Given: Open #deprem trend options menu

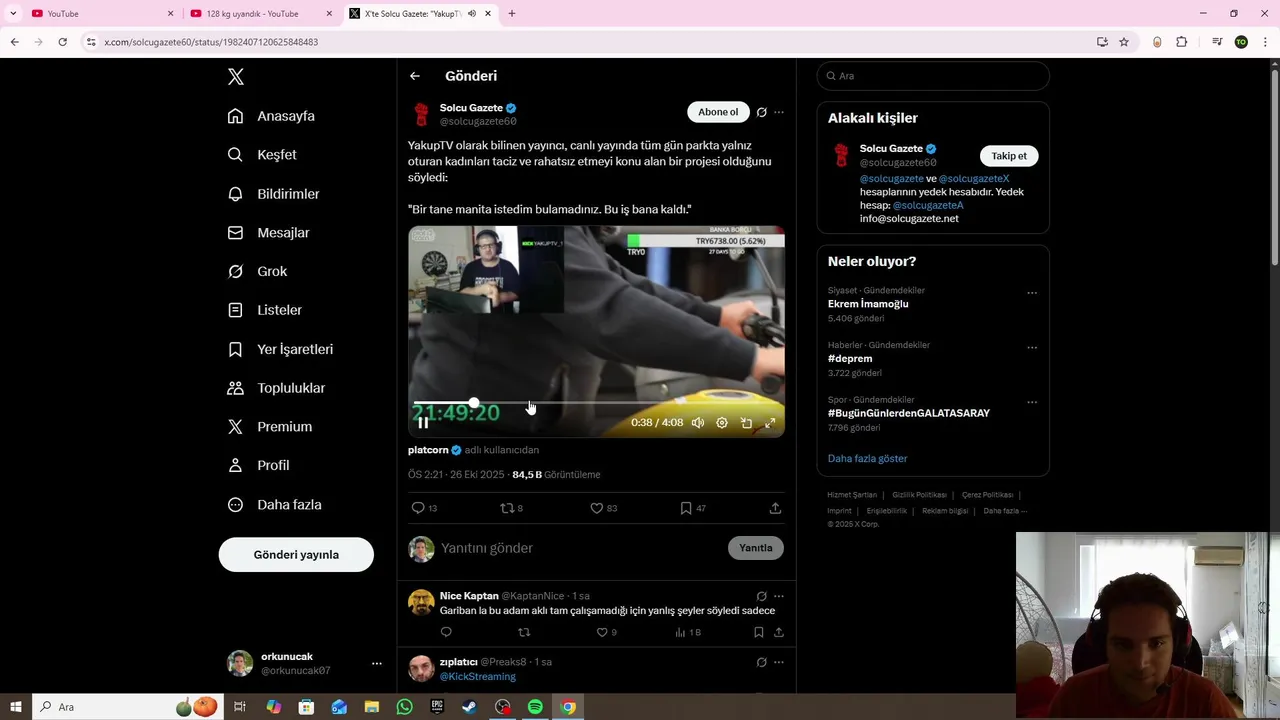Looking at the screenshot, I should (x=1032, y=348).
